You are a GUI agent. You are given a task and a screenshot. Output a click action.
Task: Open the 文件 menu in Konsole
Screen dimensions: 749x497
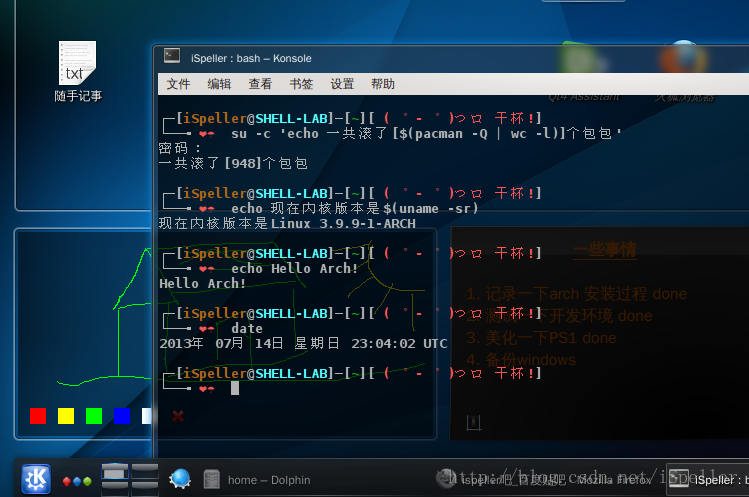[178, 84]
